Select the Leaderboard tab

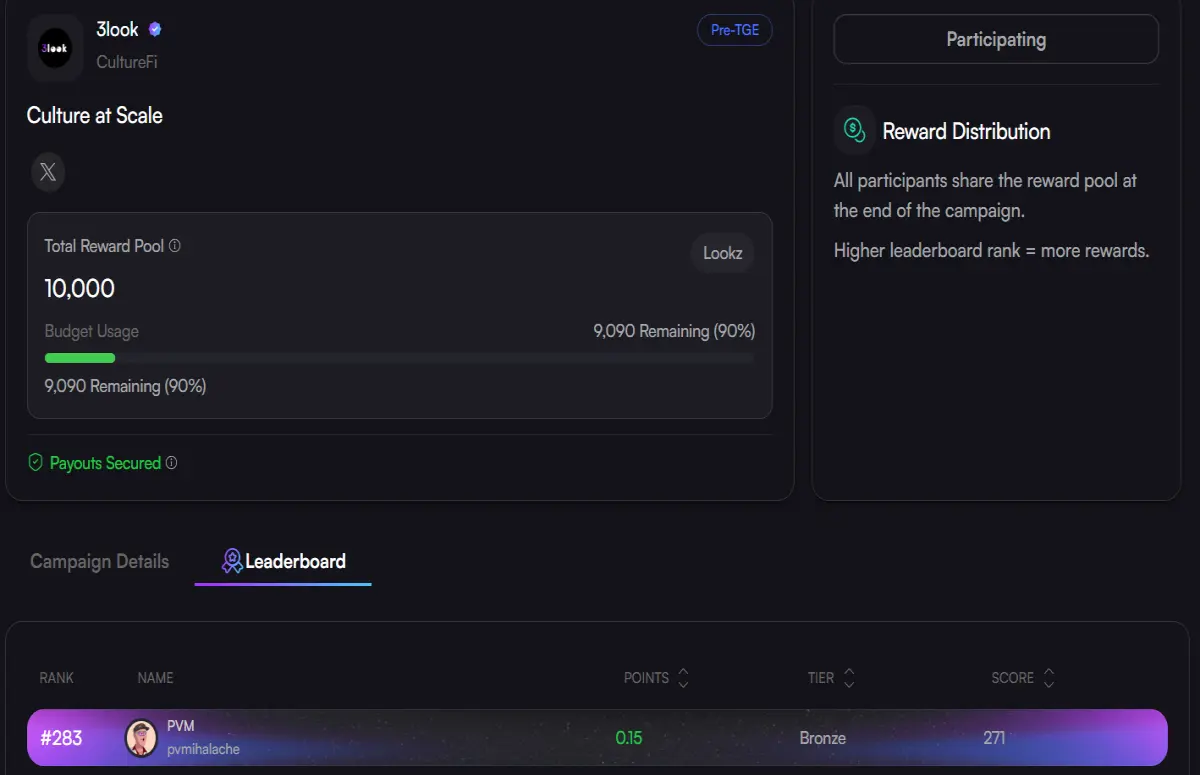coord(283,561)
